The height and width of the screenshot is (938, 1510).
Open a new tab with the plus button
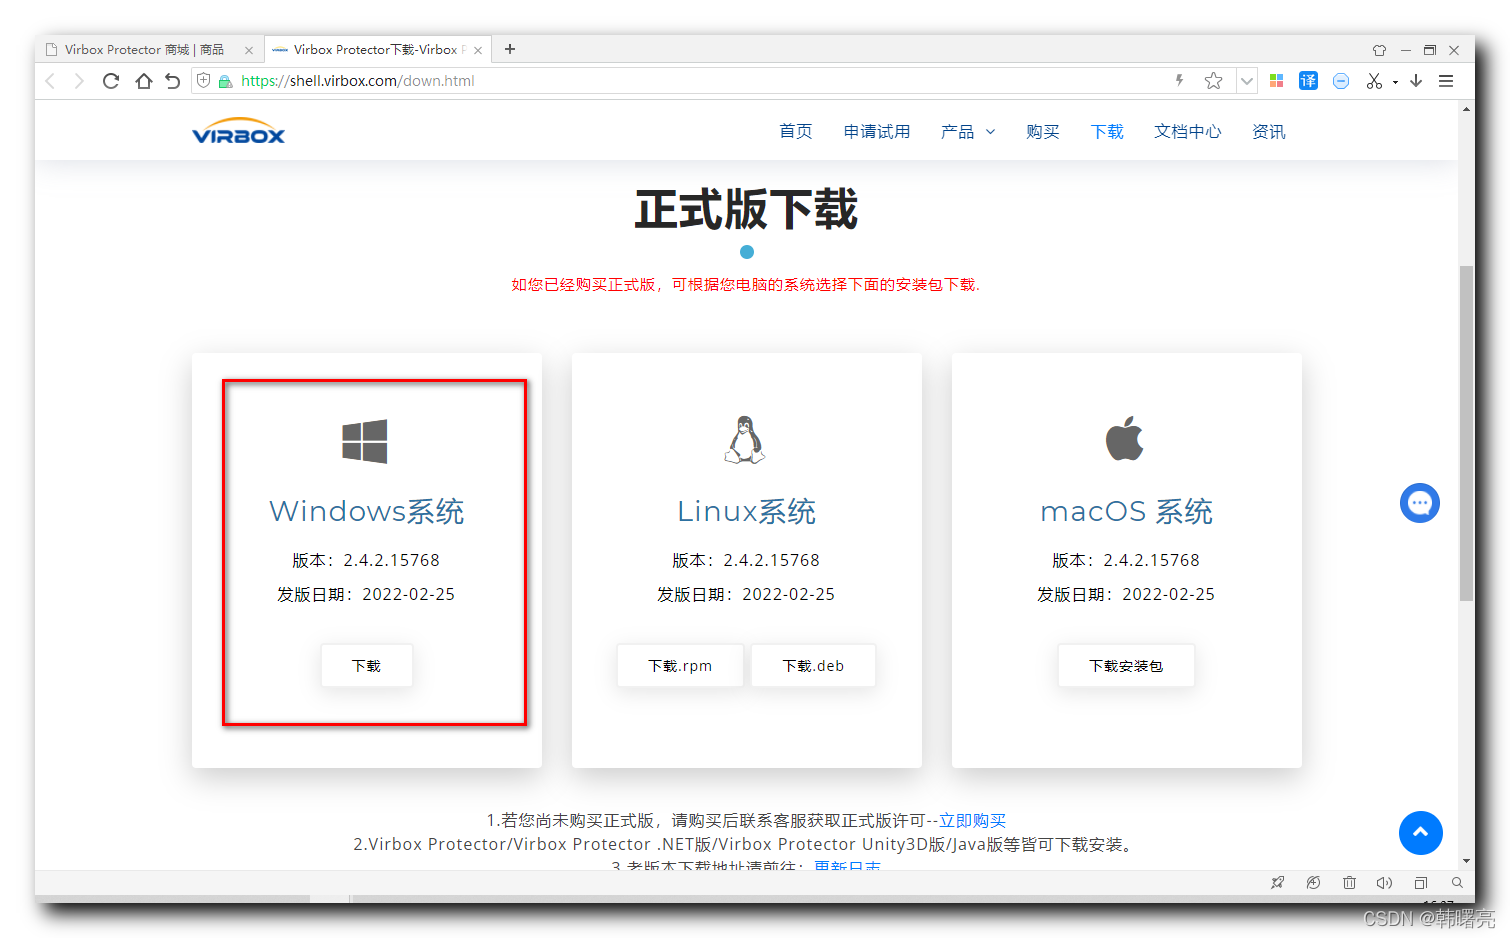510,49
